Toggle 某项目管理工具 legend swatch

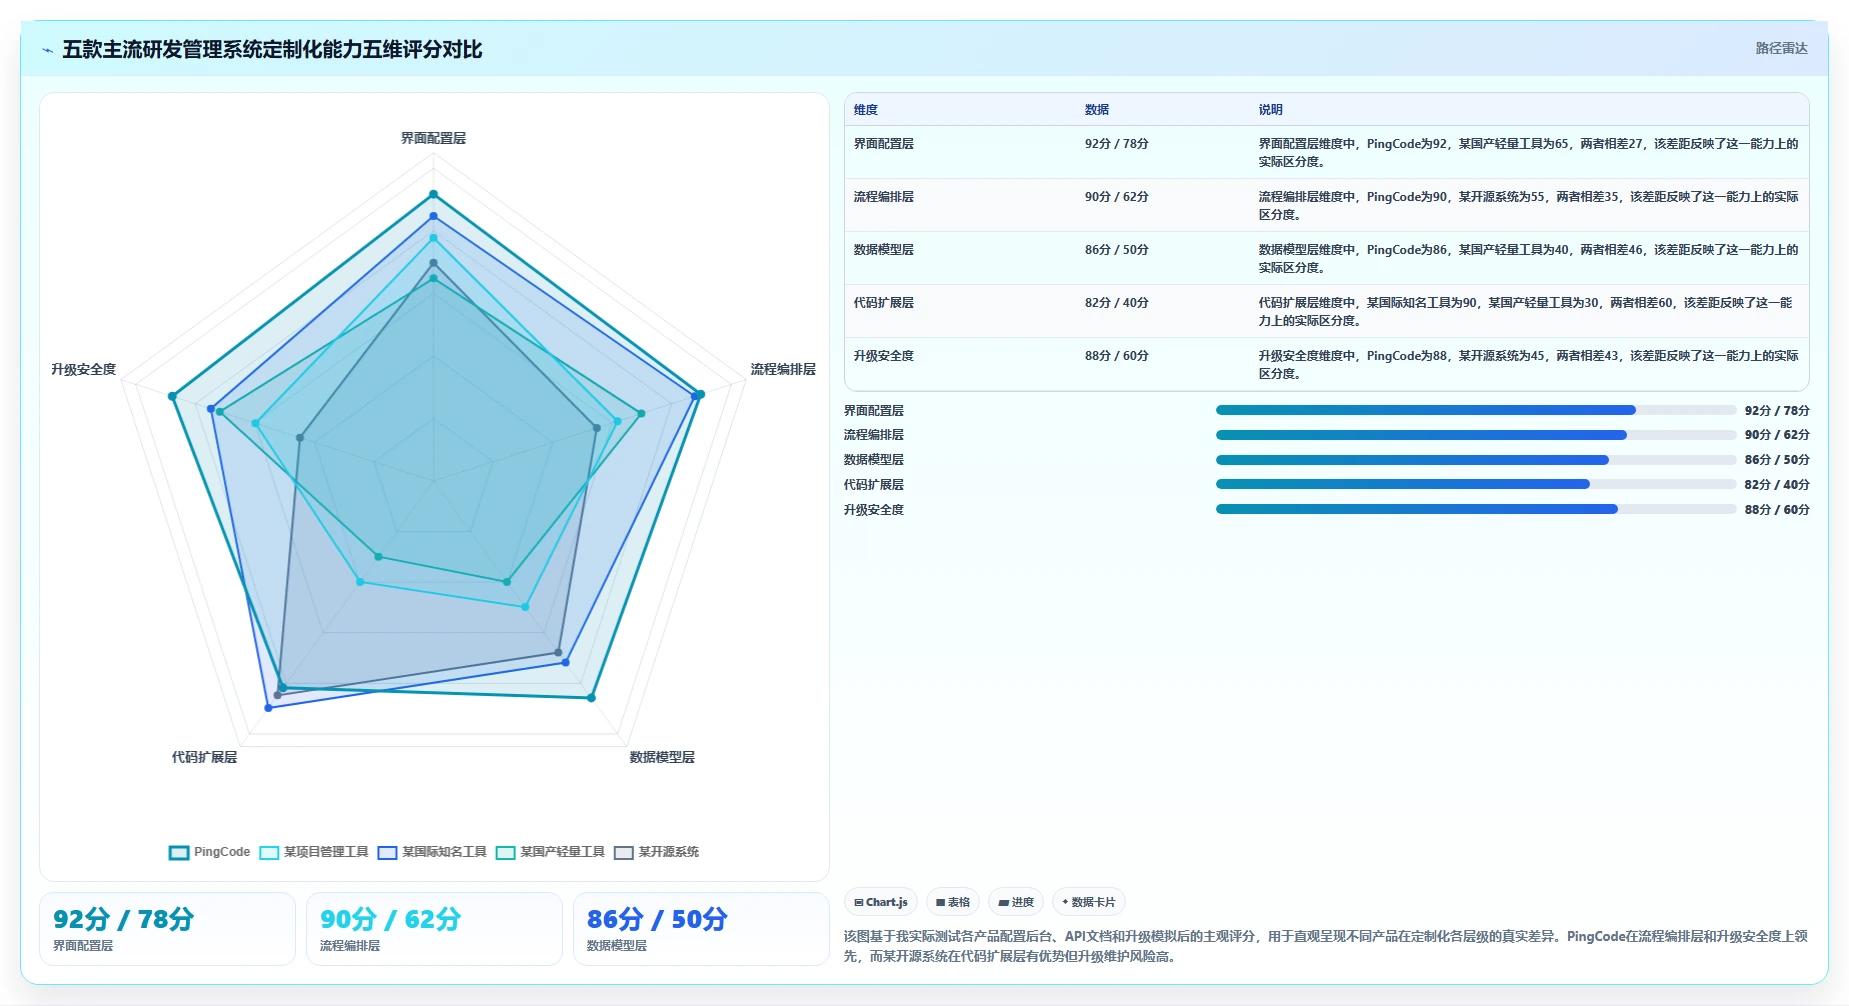269,853
